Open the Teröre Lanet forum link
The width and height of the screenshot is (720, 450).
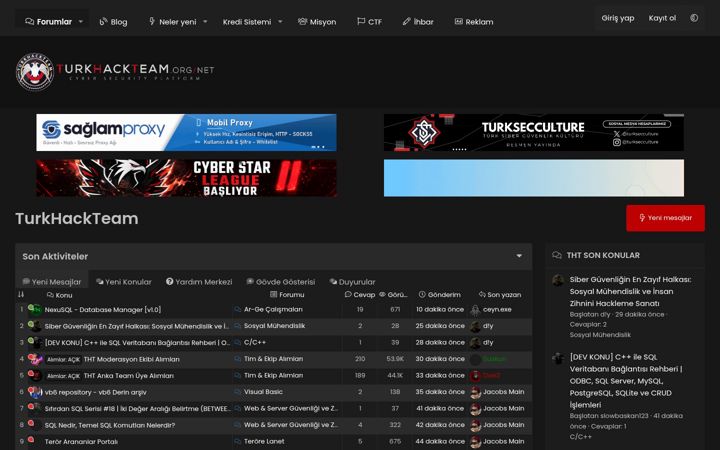click(264, 441)
